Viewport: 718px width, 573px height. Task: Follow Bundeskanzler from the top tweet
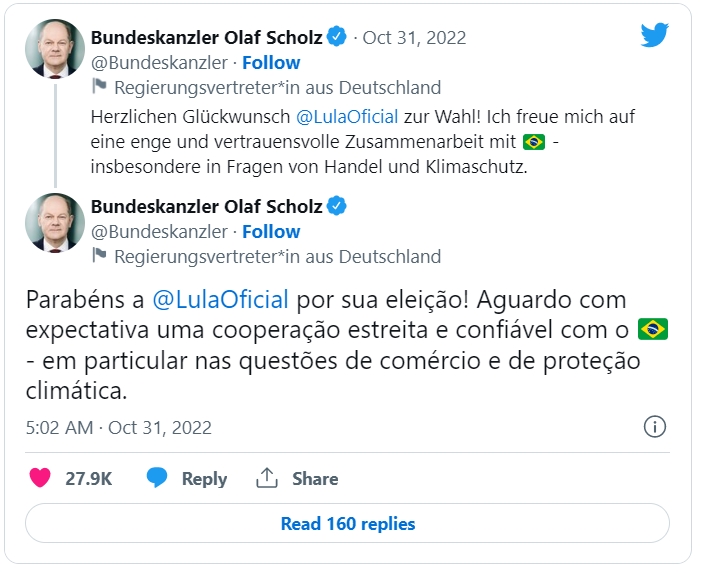click(271, 62)
